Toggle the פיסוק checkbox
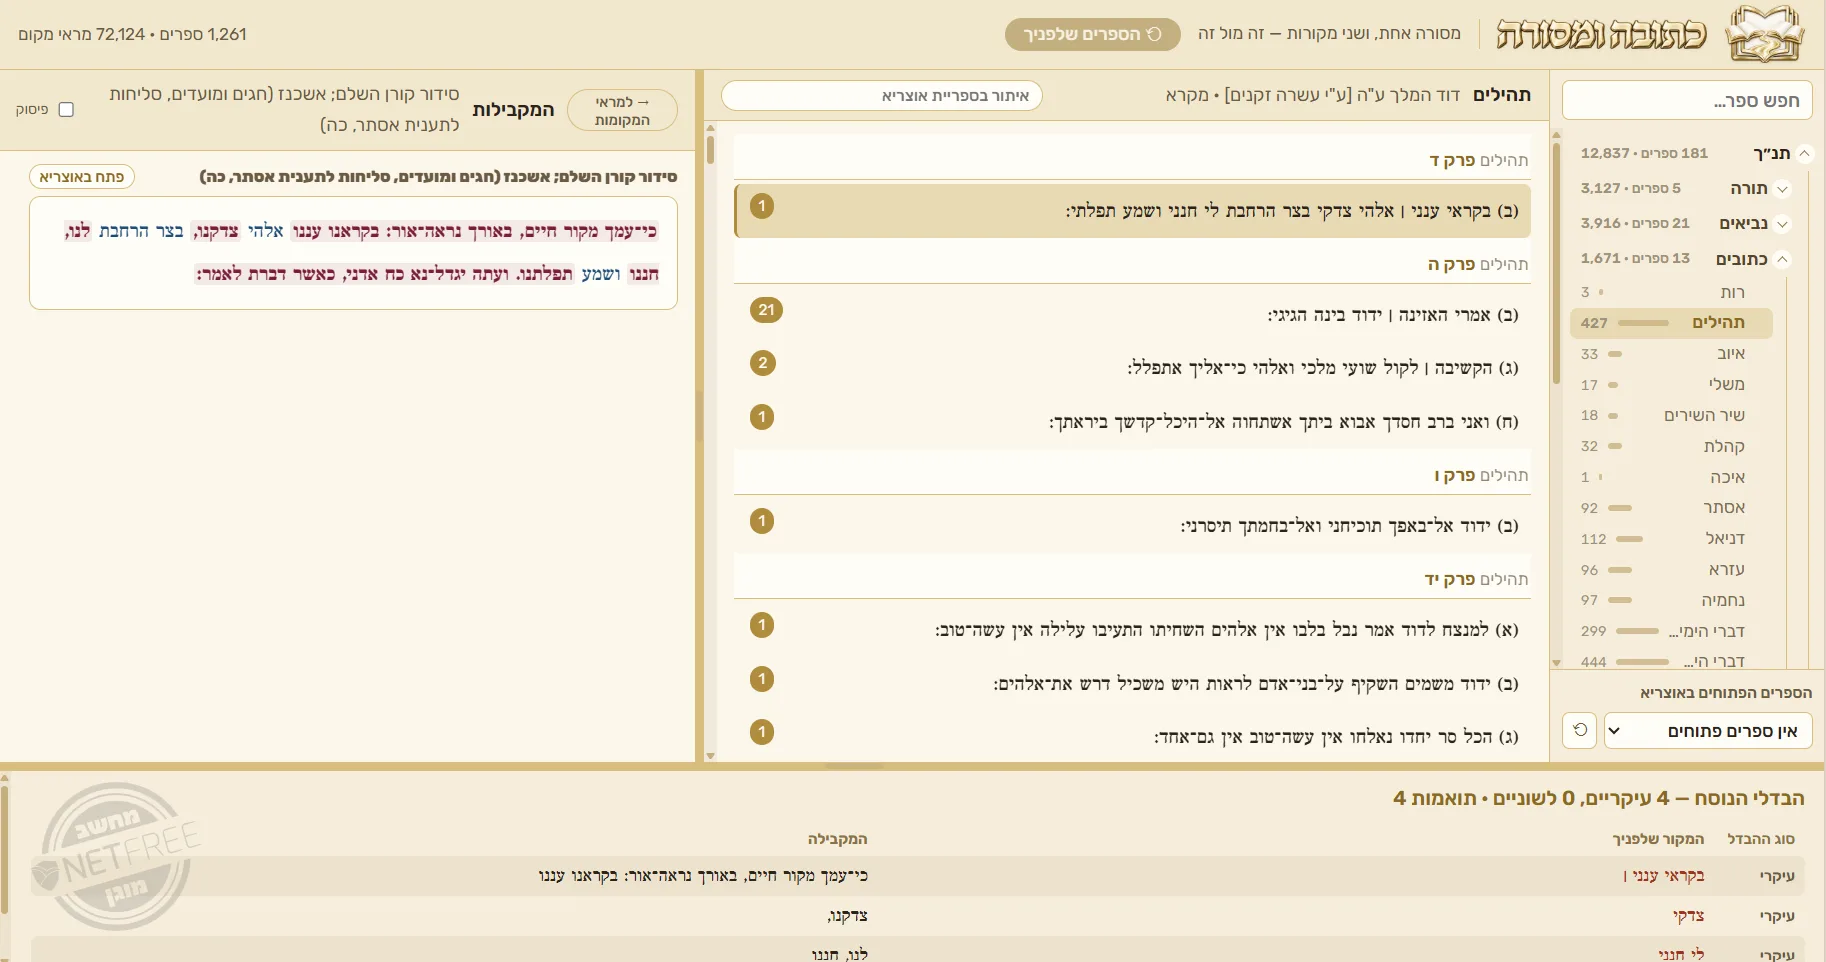Screen dimensions: 1826x962 (x=66, y=110)
